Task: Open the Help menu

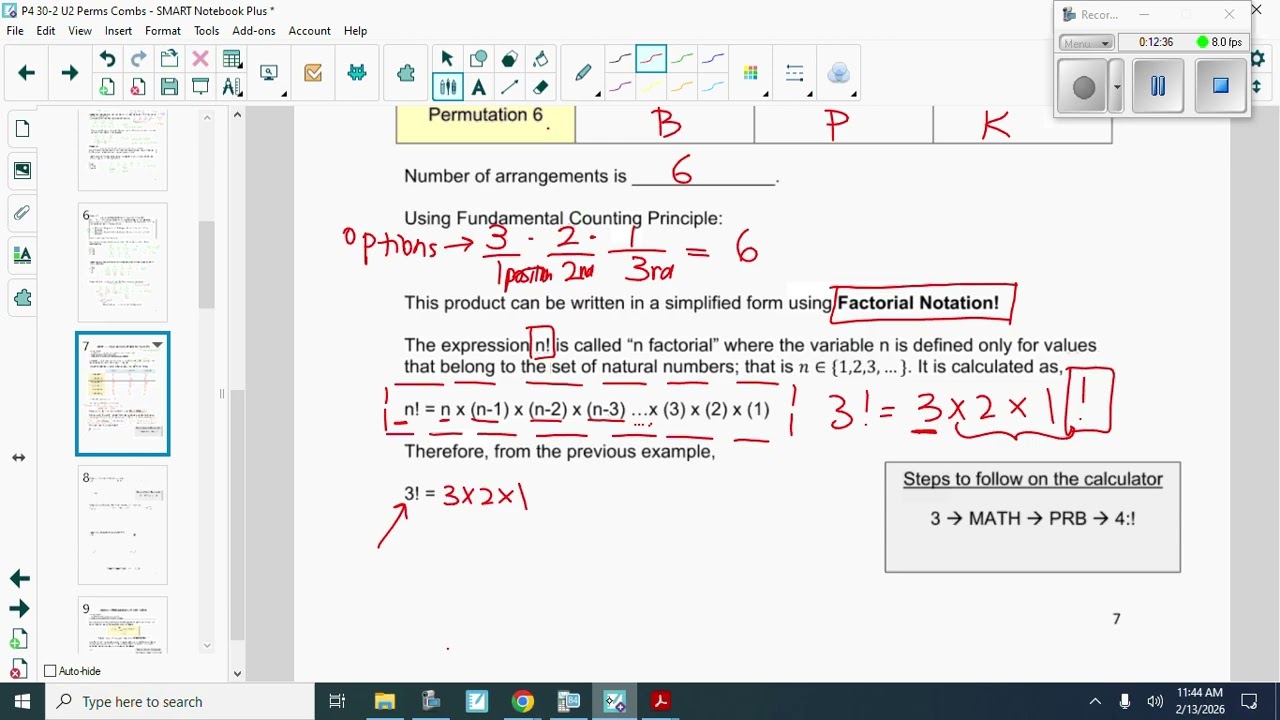Action: pyautogui.click(x=355, y=31)
